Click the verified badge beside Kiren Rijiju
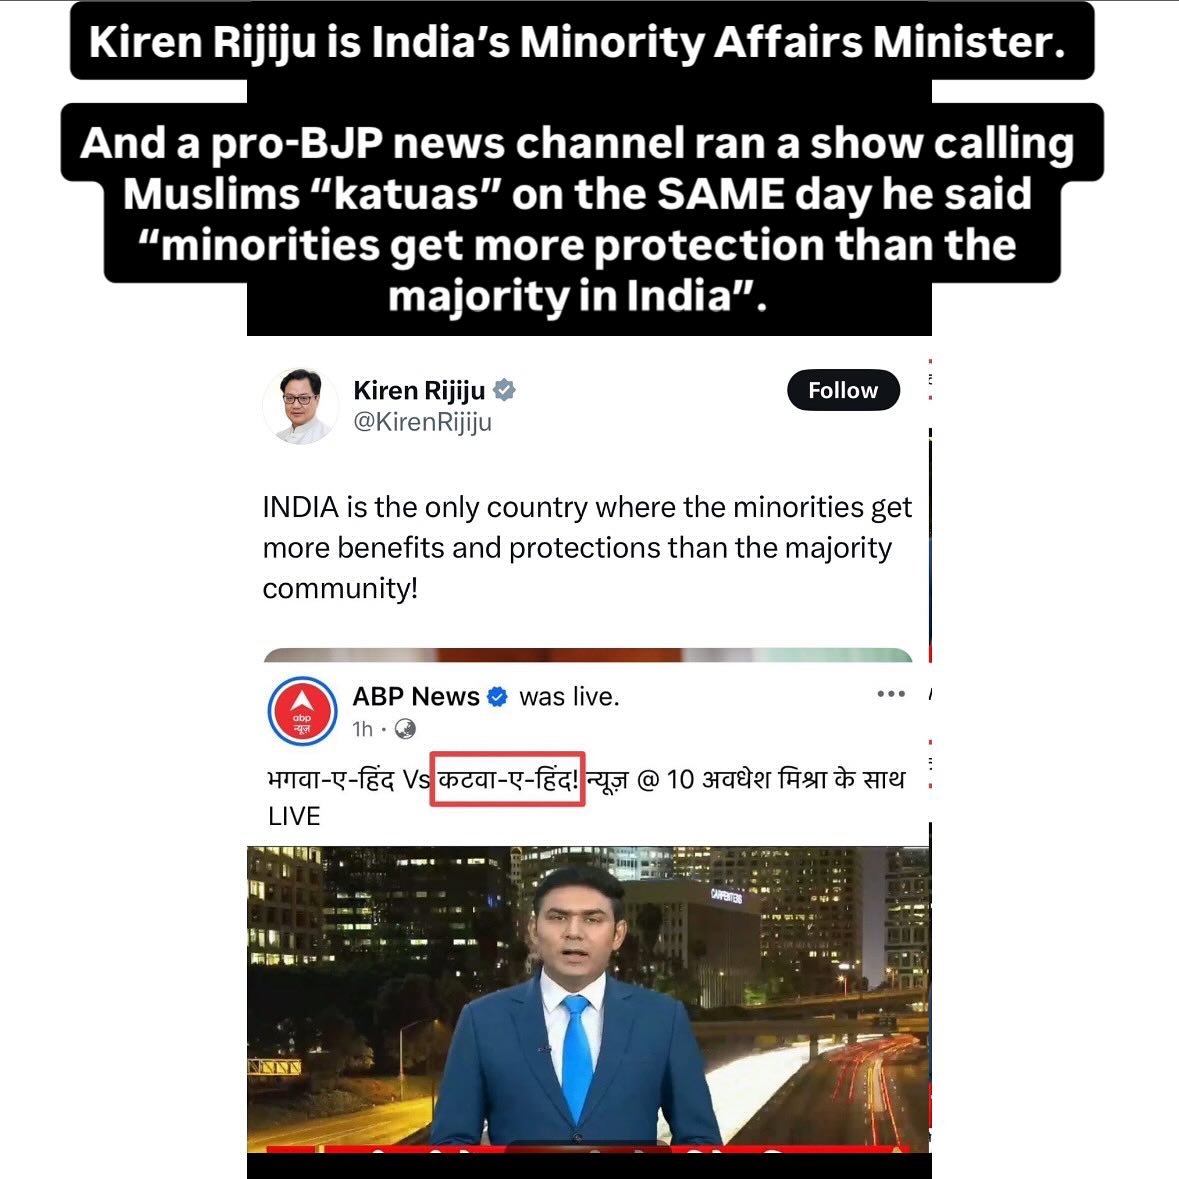The image size is (1179, 1179). pyautogui.click(x=504, y=390)
